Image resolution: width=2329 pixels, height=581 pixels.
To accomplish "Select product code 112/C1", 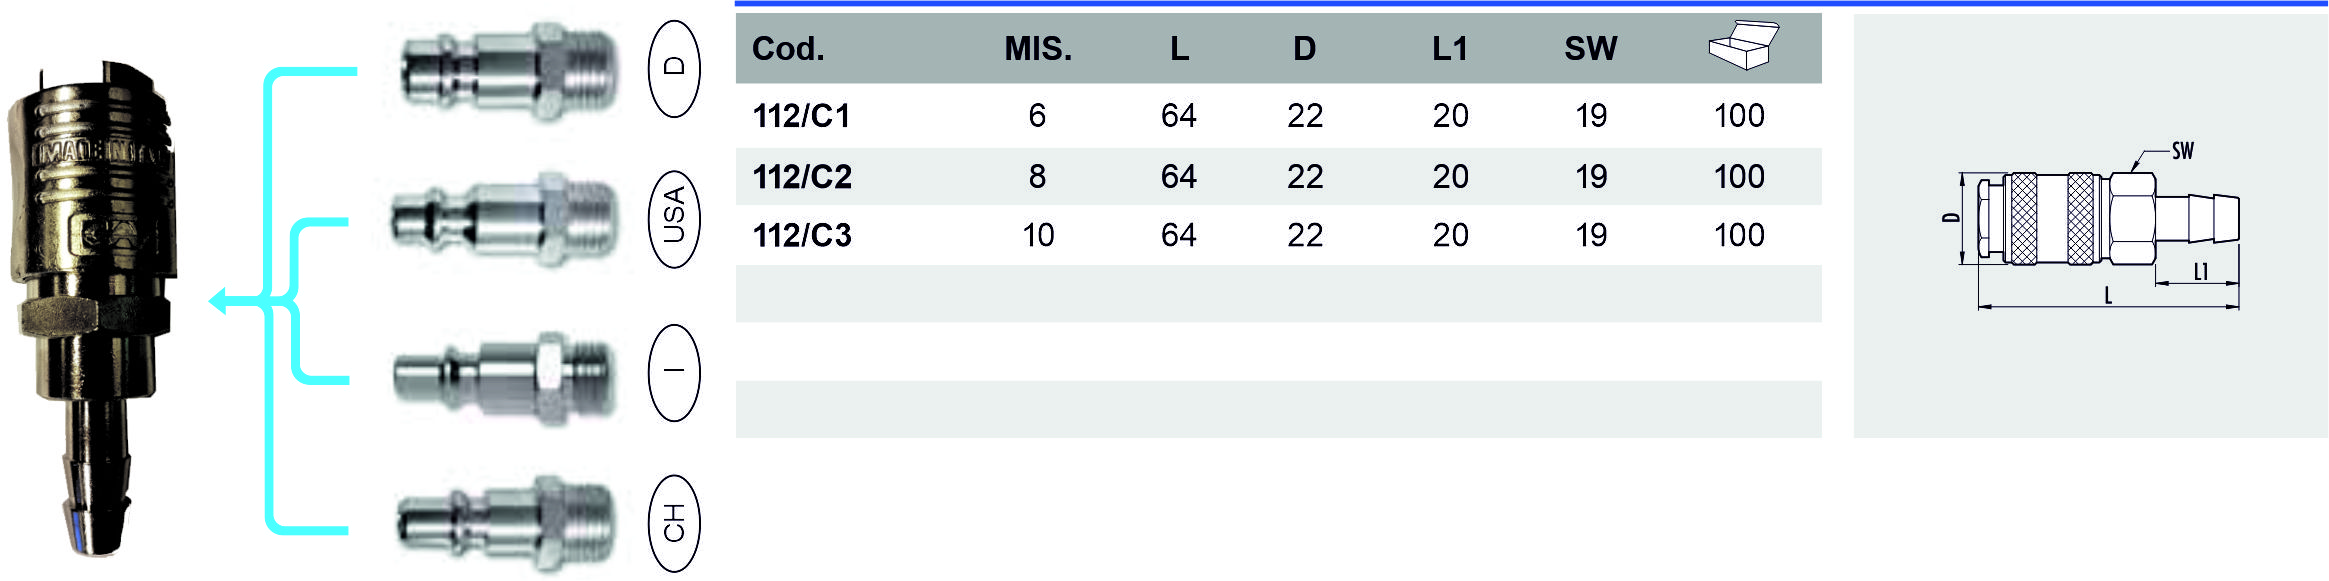I will (801, 116).
